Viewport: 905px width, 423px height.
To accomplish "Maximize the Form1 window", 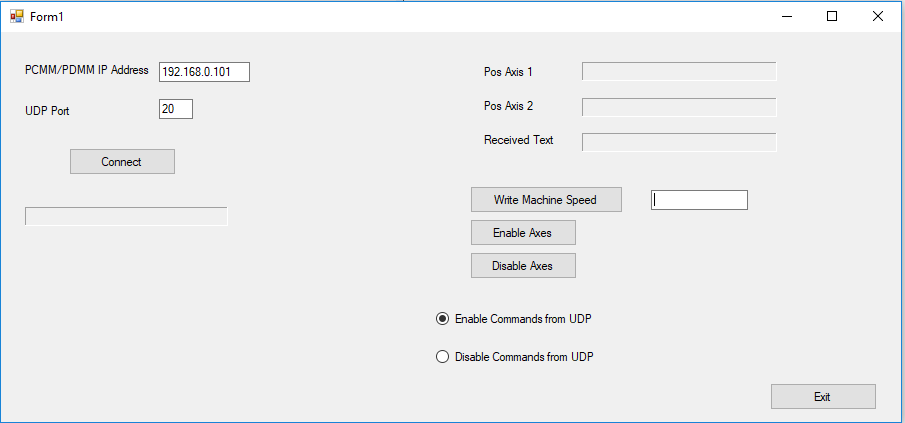I will (x=832, y=17).
